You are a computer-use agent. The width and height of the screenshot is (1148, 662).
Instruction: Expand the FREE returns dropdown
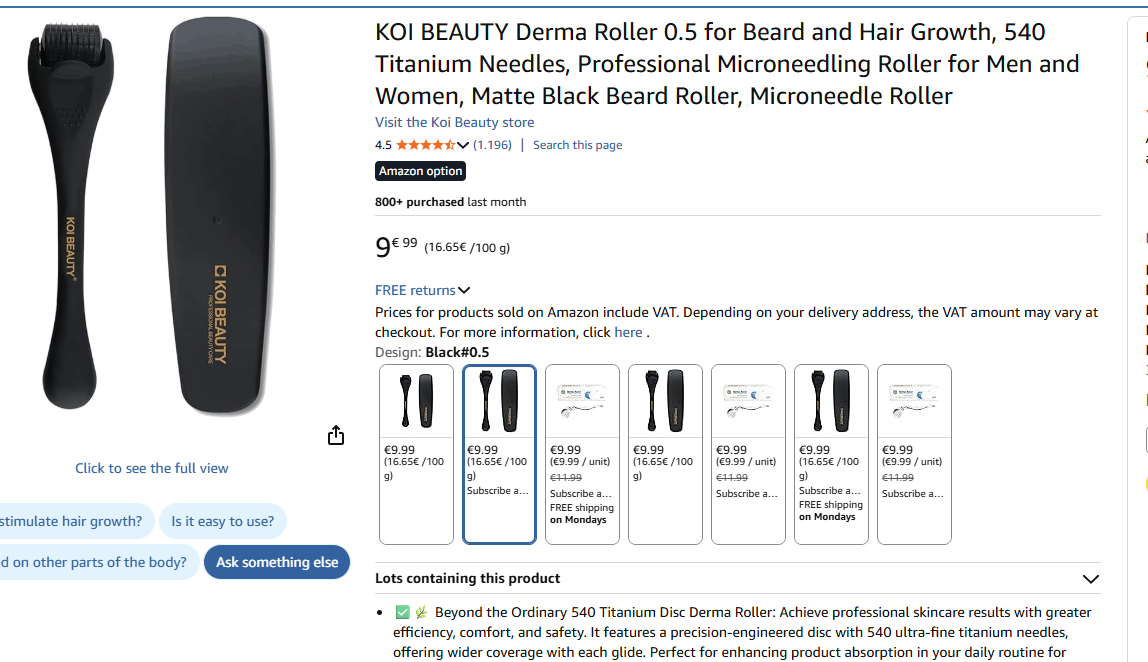[x=463, y=291]
